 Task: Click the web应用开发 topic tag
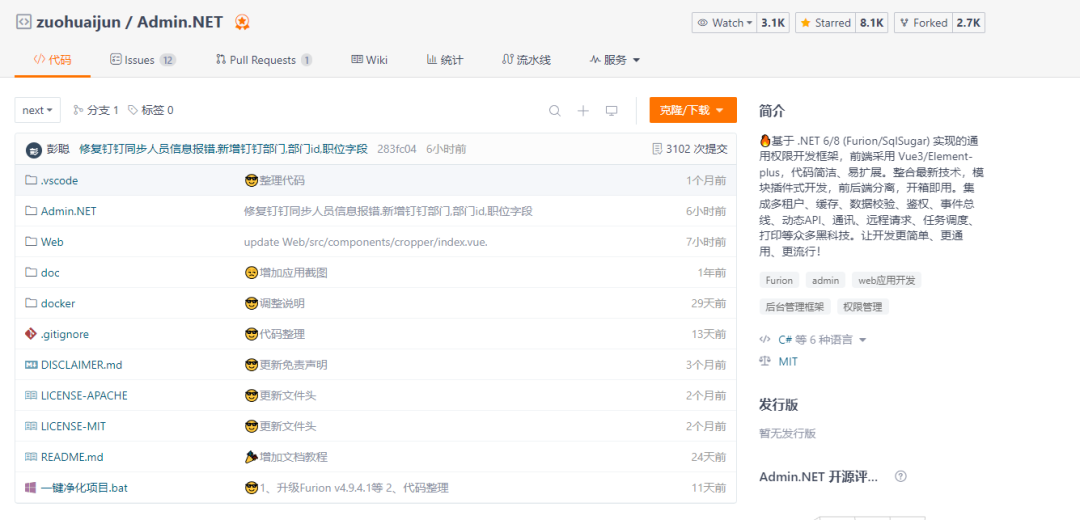[x=886, y=280]
